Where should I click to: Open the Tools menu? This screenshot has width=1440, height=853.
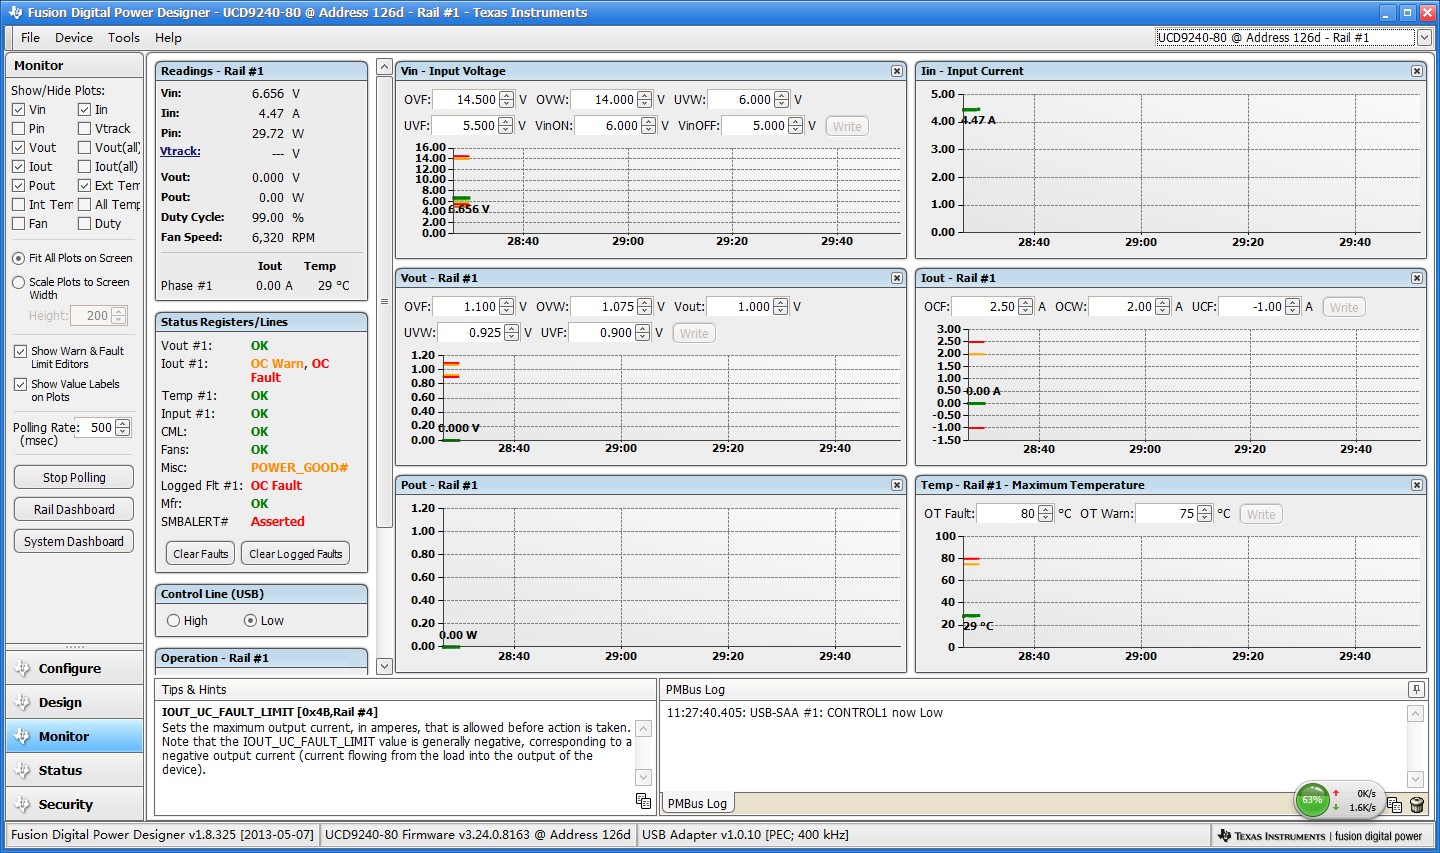[124, 38]
